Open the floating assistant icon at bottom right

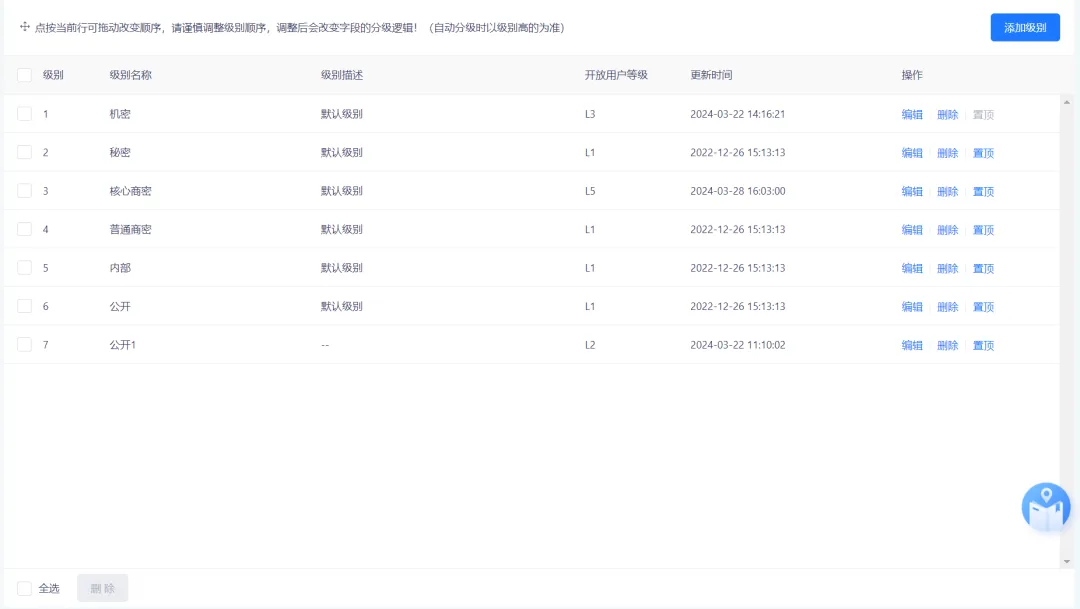click(x=1044, y=507)
